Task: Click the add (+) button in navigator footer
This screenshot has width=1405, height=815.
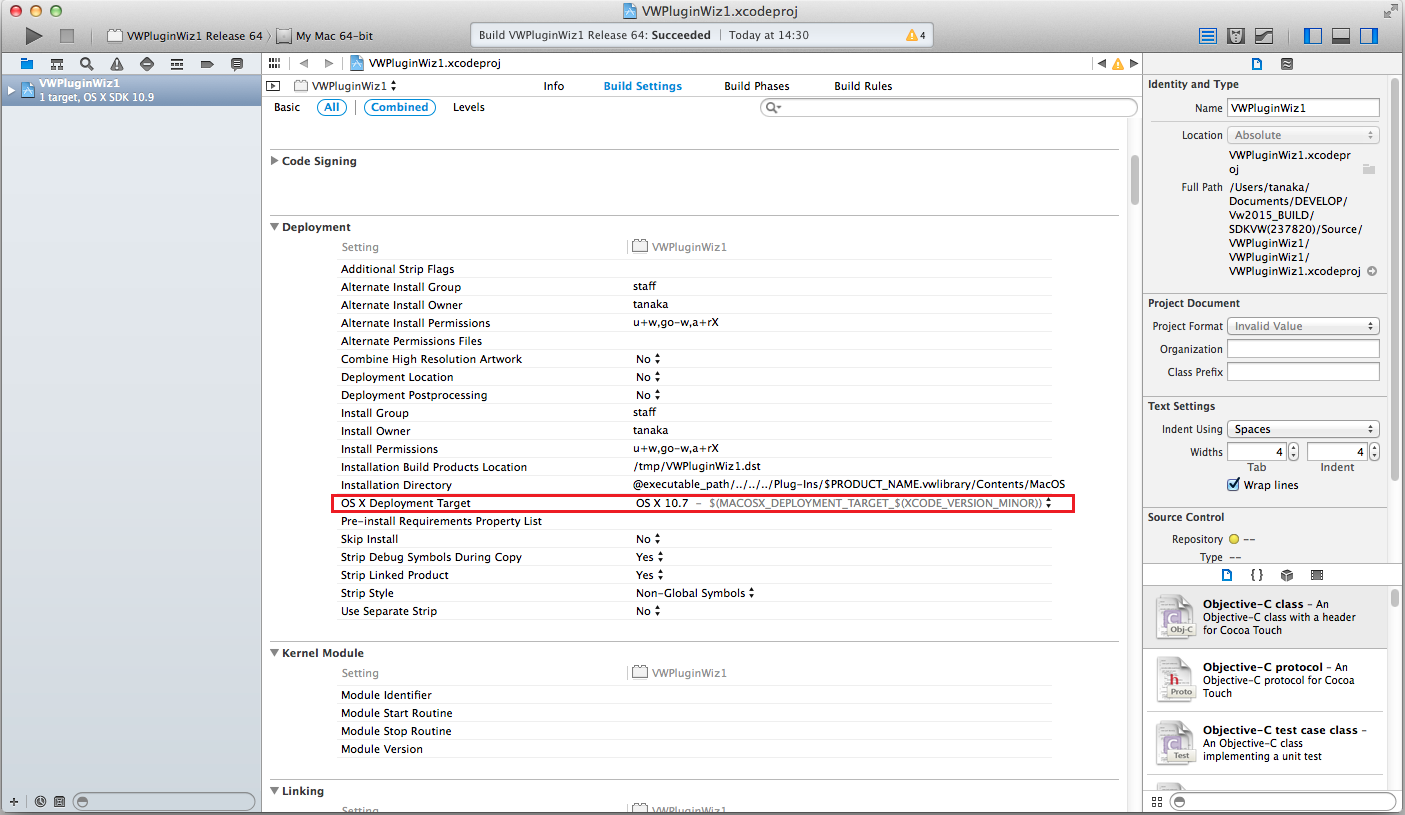Action: [14, 801]
